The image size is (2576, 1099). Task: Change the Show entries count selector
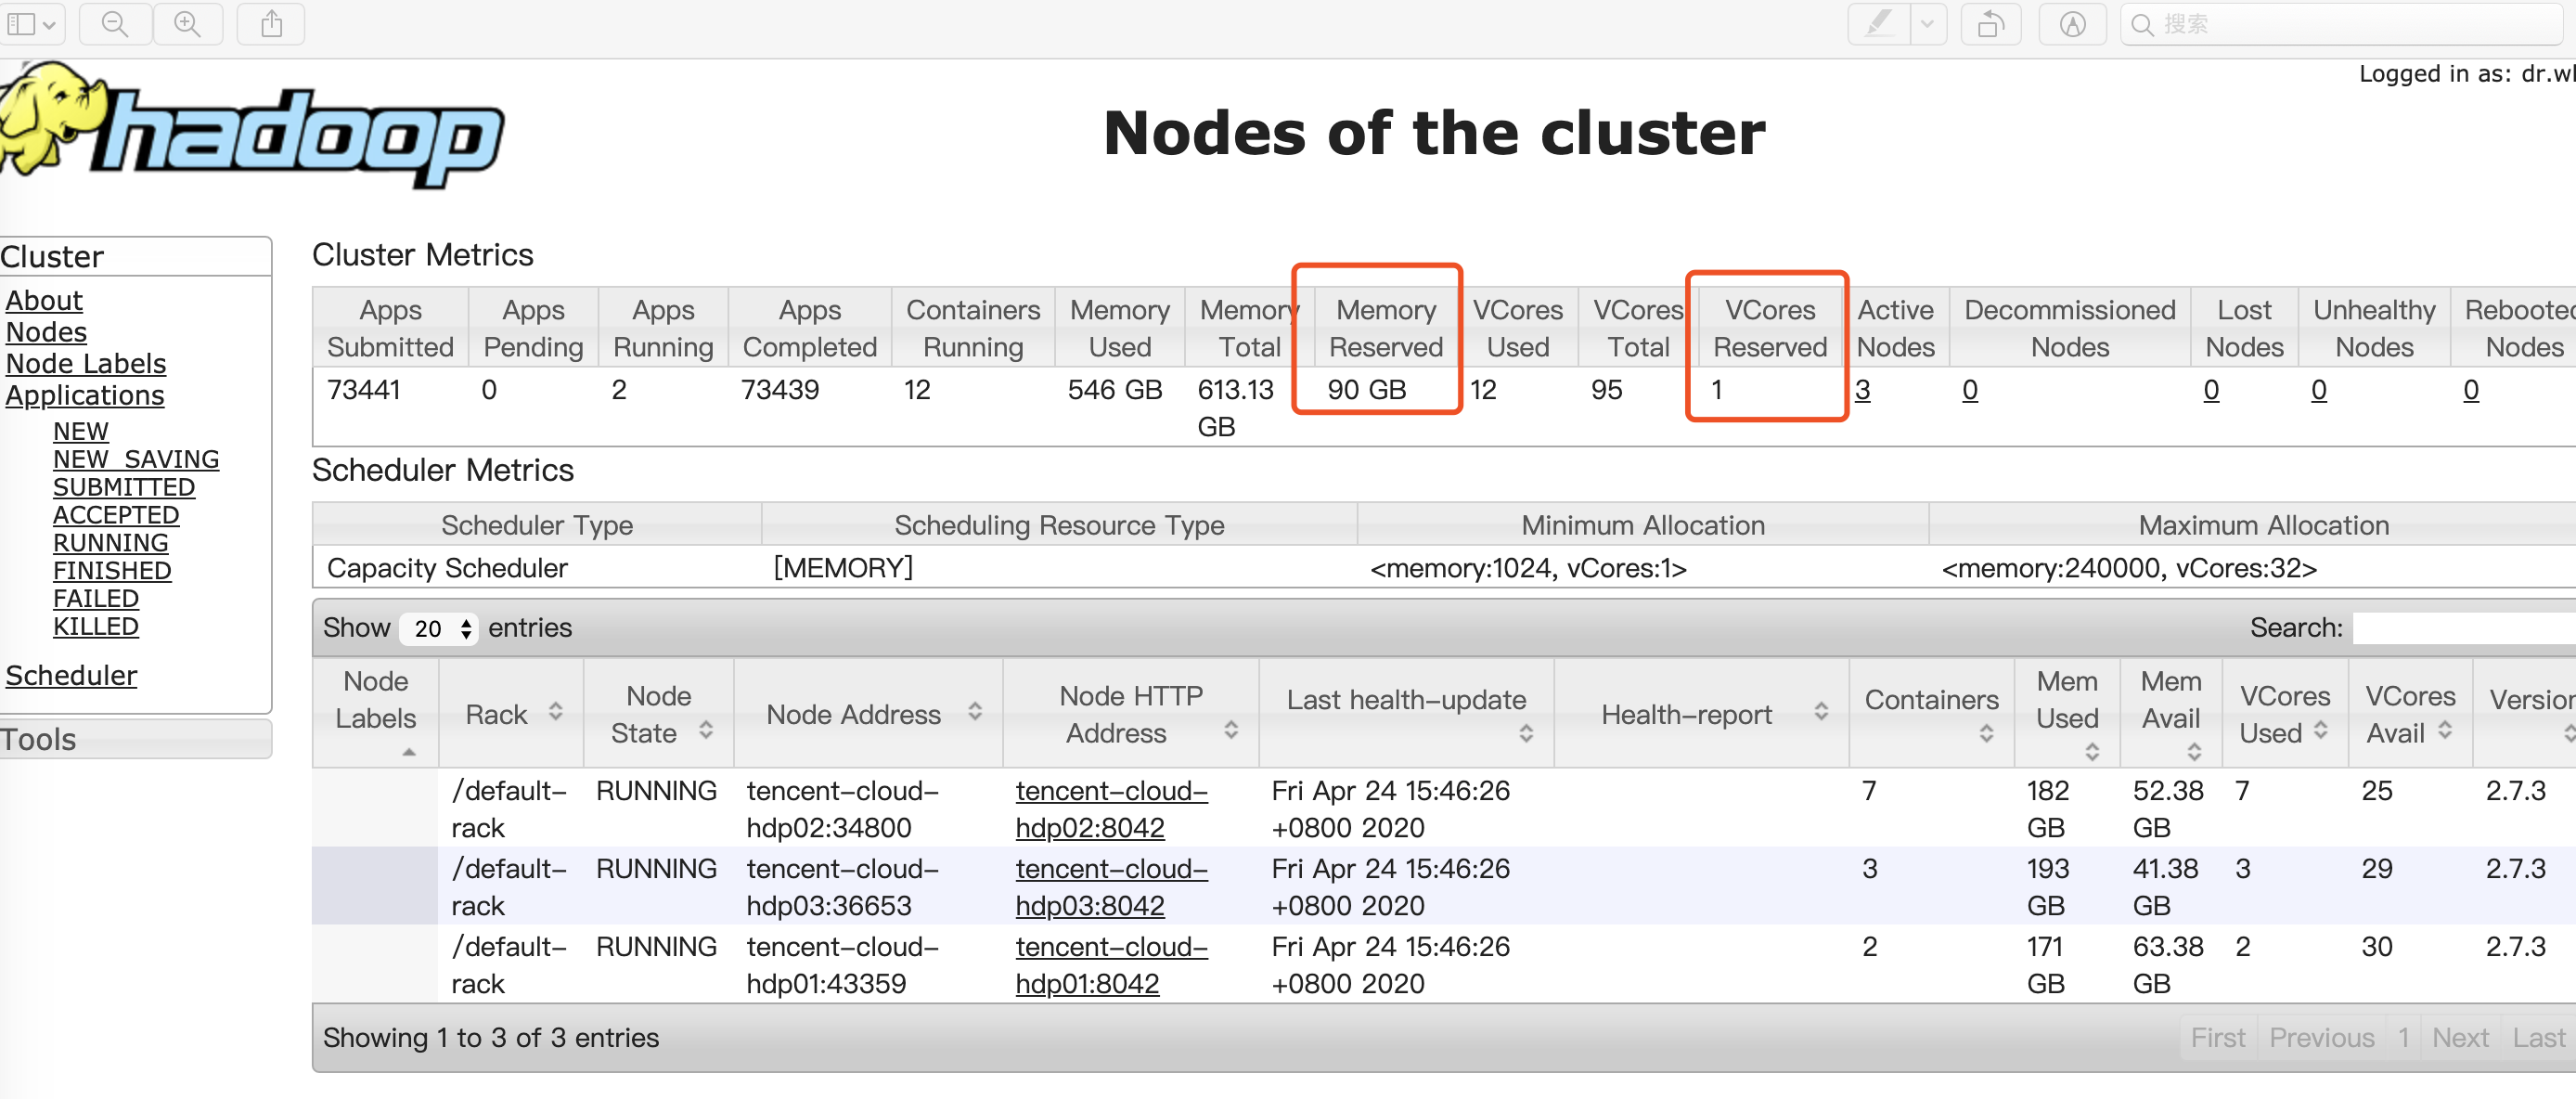(439, 628)
